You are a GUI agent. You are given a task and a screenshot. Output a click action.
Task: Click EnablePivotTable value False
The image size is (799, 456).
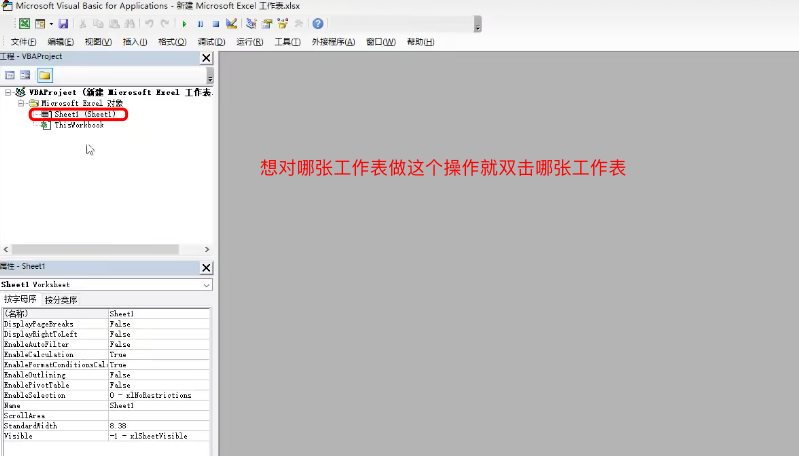[x=159, y=385]
